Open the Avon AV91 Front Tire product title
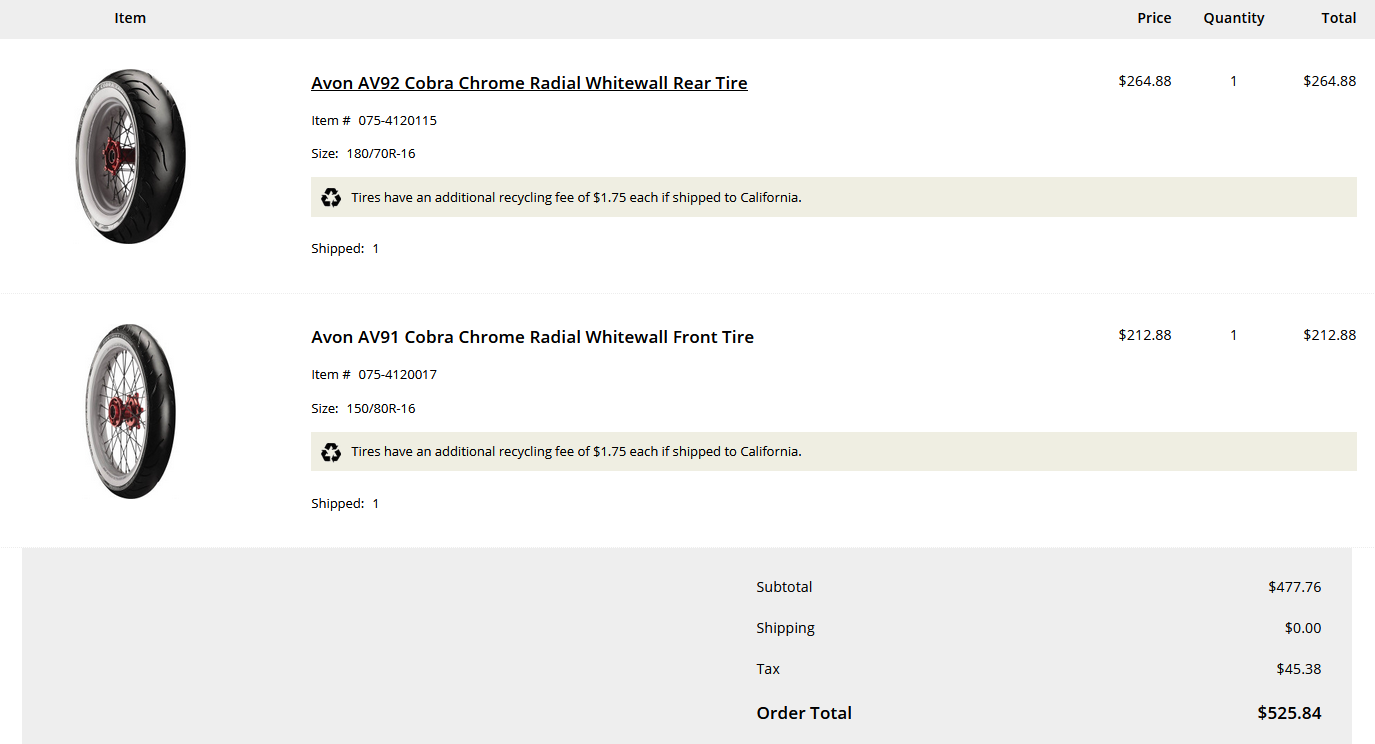 coord(532,337)
